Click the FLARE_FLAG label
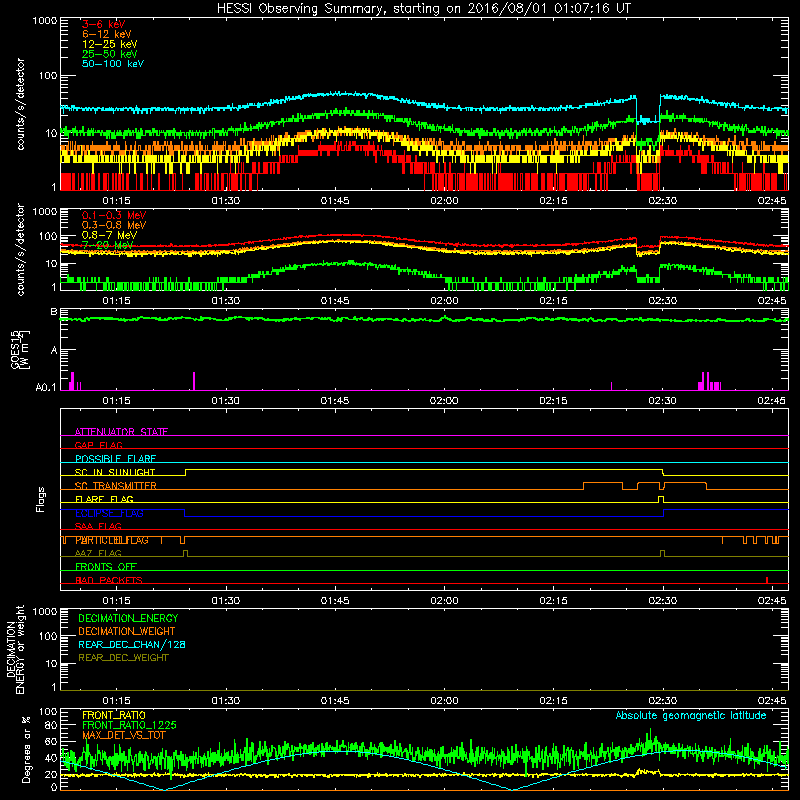Screen dimensions: 800x800 (x=104, y=499)
